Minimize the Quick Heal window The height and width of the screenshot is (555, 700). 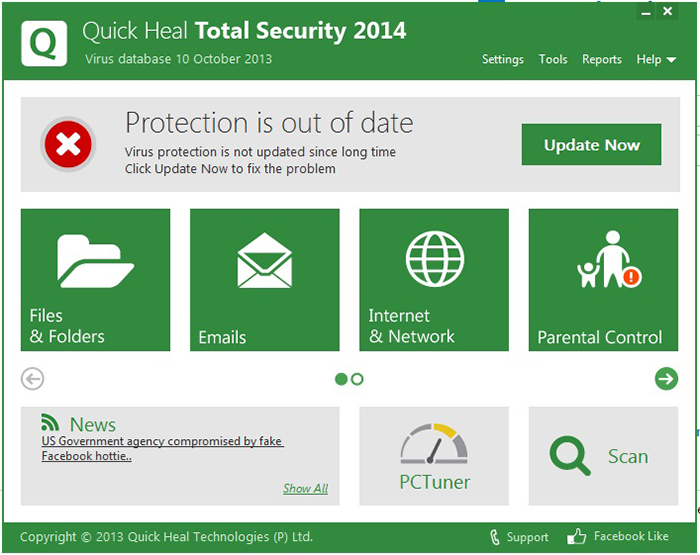point(646,12)
